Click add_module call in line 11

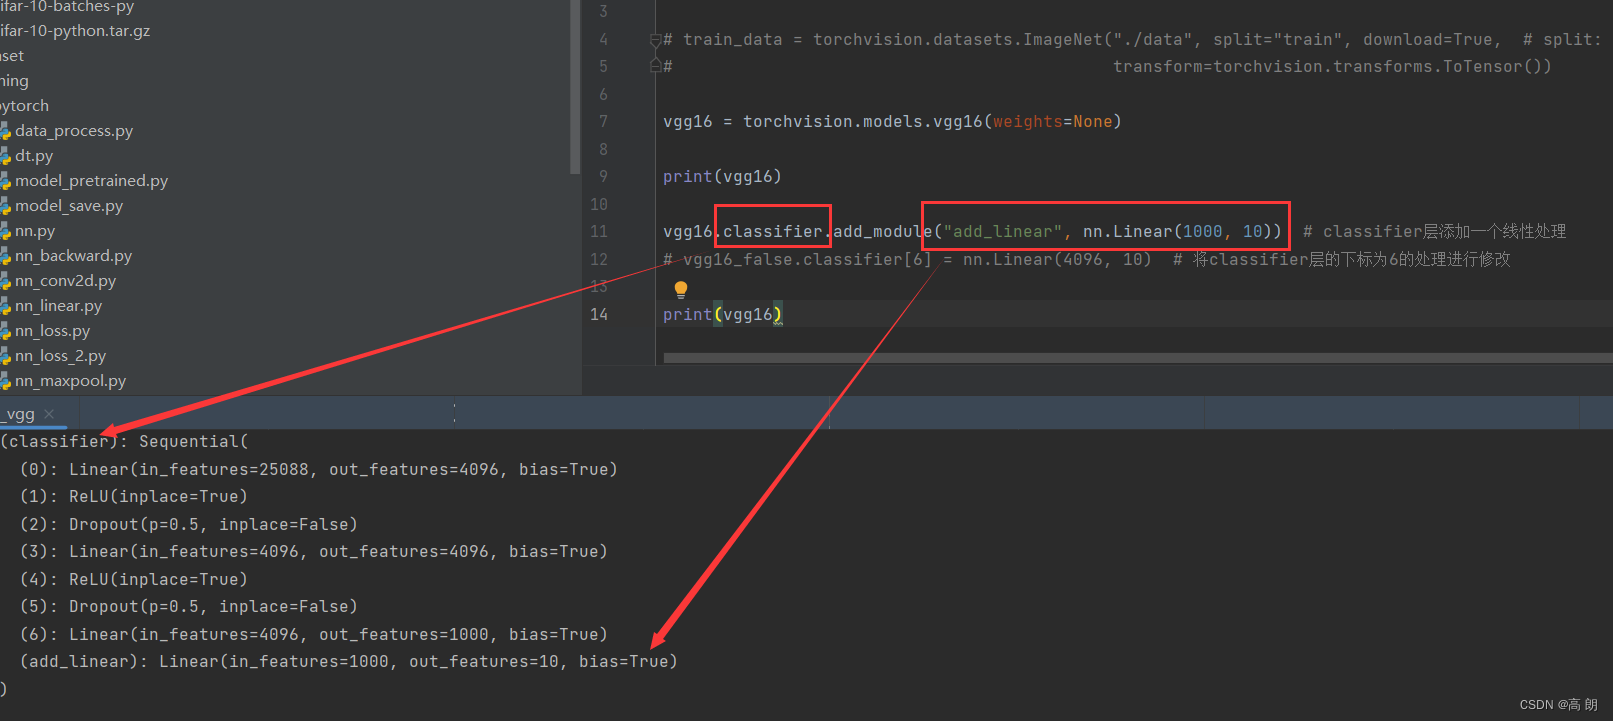tap(882, 231)
